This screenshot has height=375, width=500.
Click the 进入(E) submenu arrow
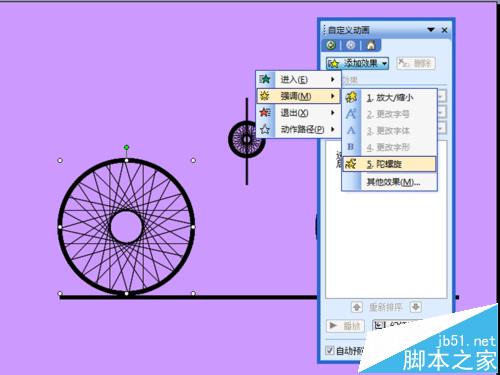pos(332,79)
